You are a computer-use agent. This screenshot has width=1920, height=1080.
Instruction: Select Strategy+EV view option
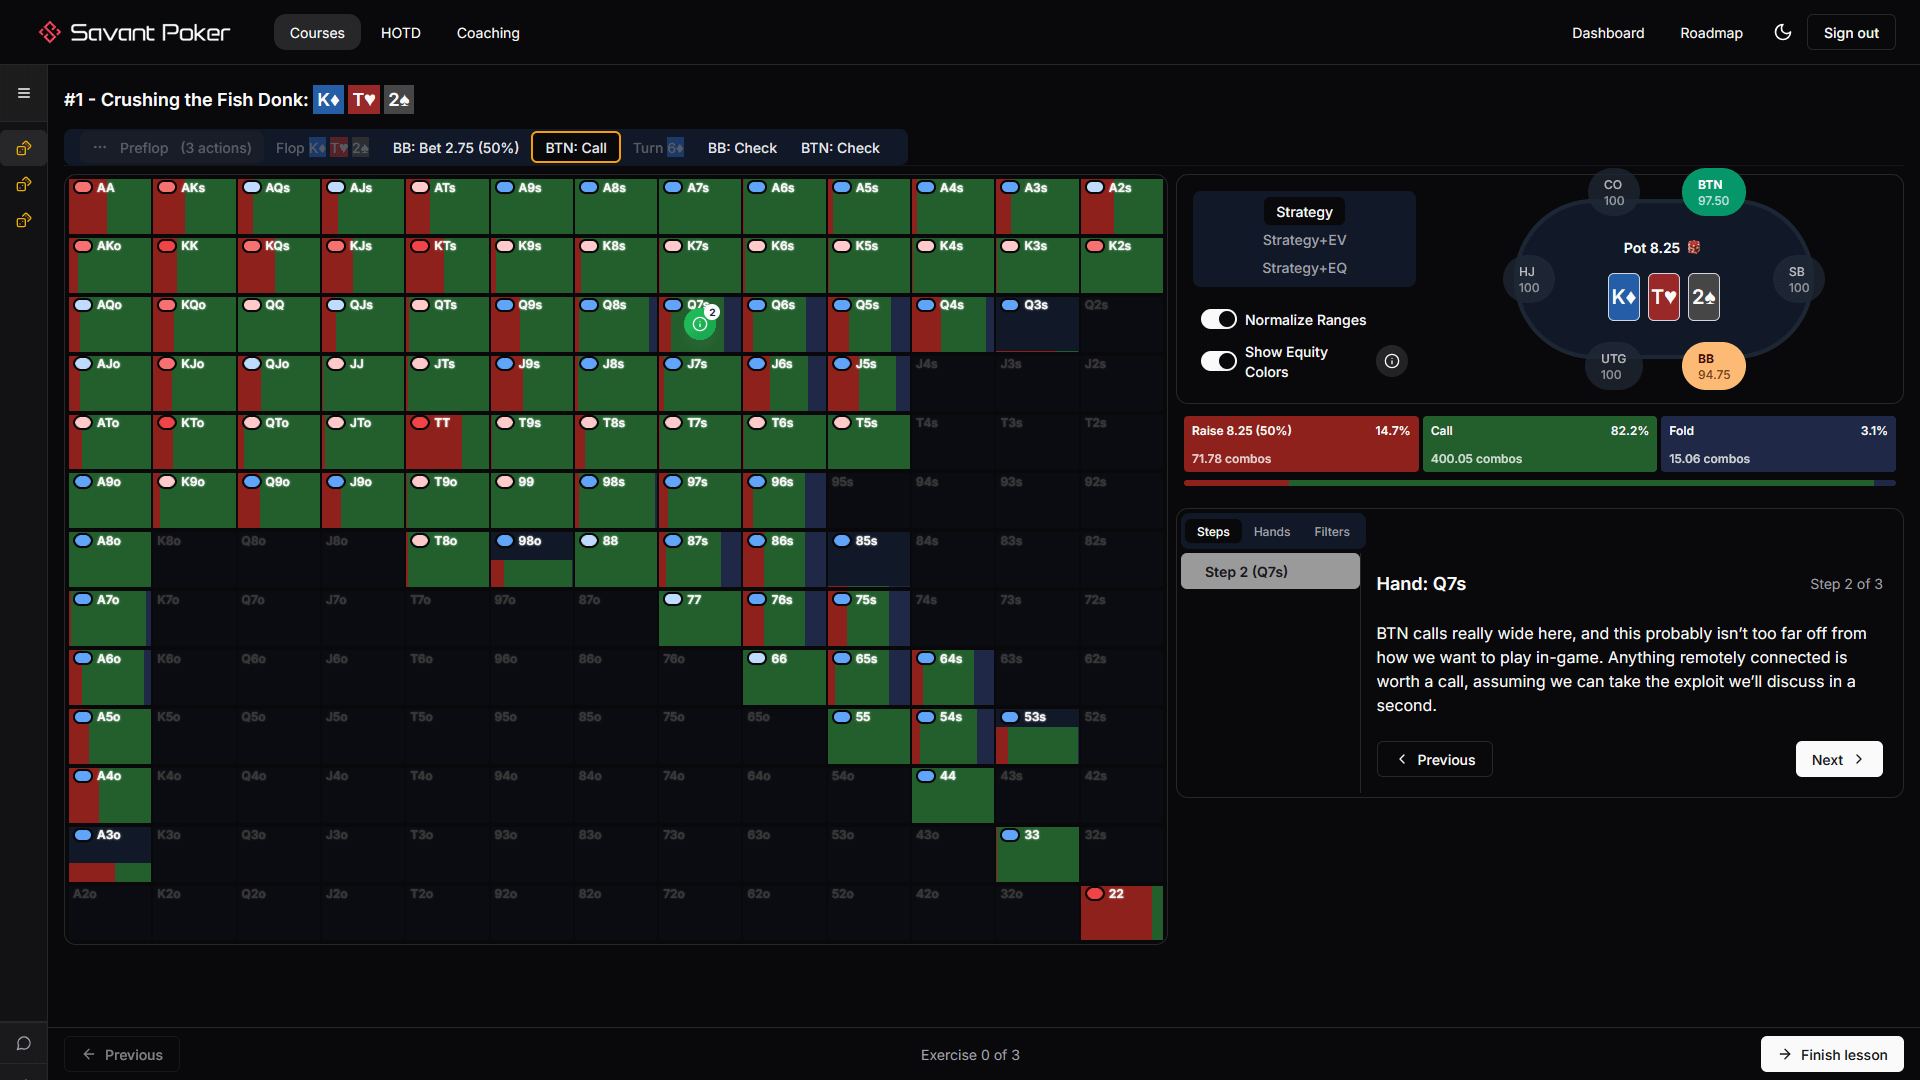coord(1303,240)
